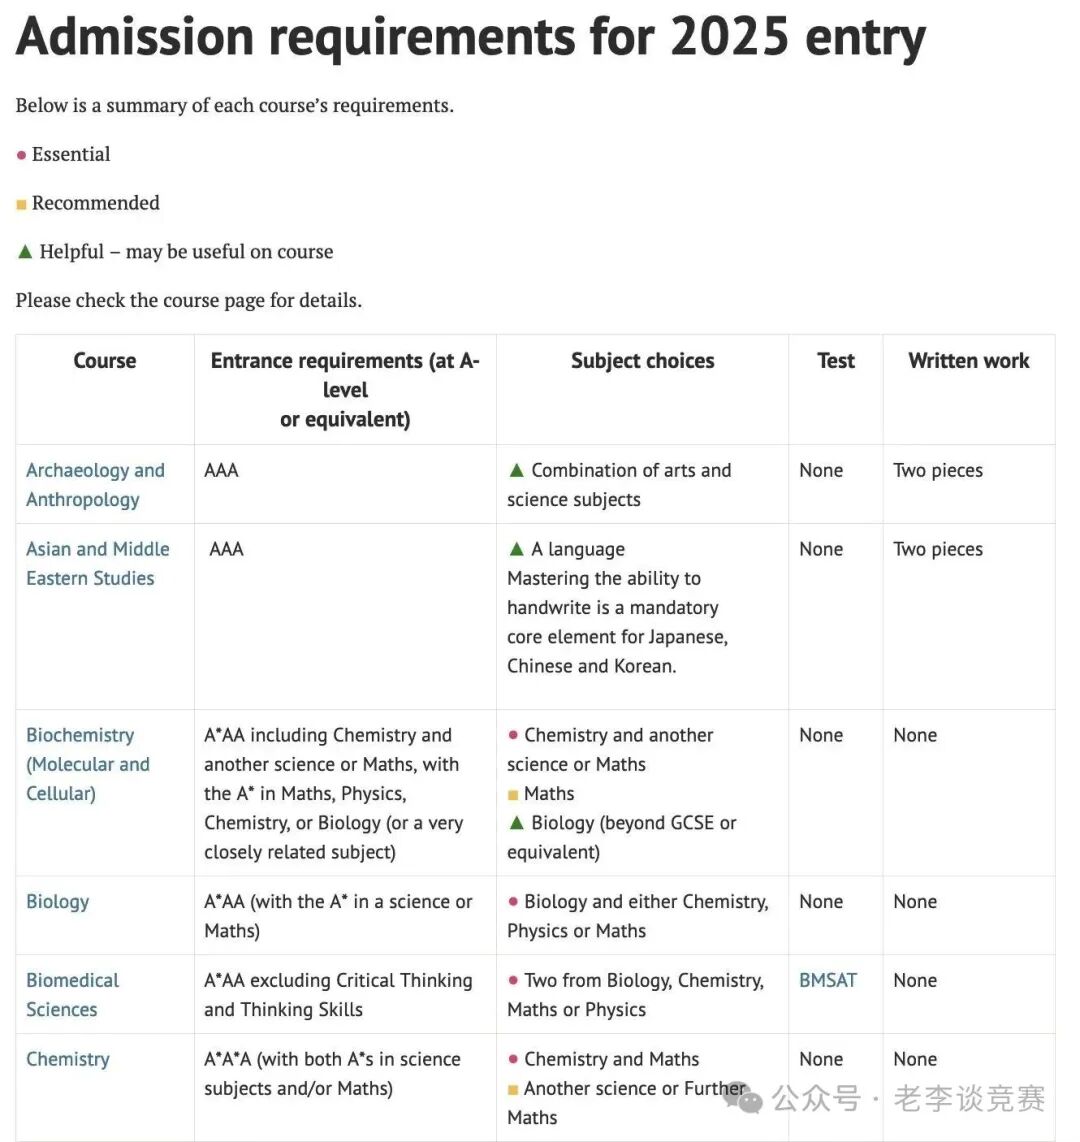
Task: Click green triangle beside "Biology (beyond GCSE"
Action: 516,823
